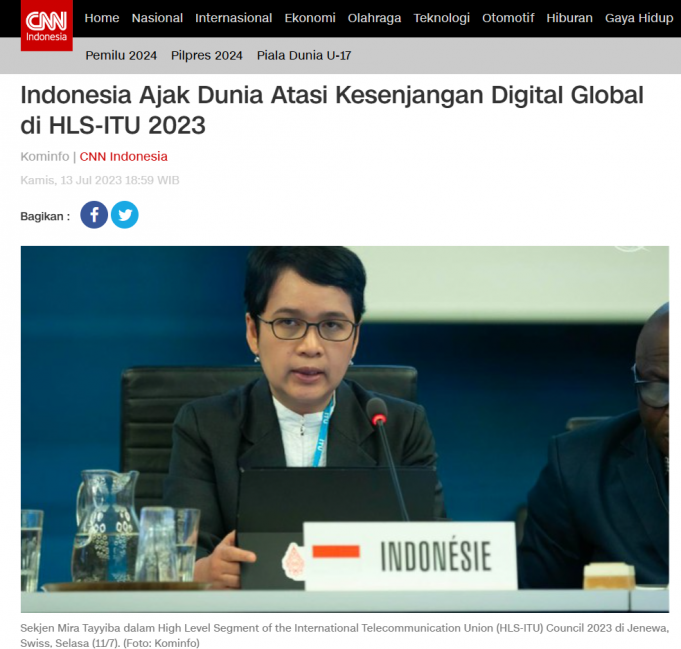Open the Hiburan section

pos(569,18)
